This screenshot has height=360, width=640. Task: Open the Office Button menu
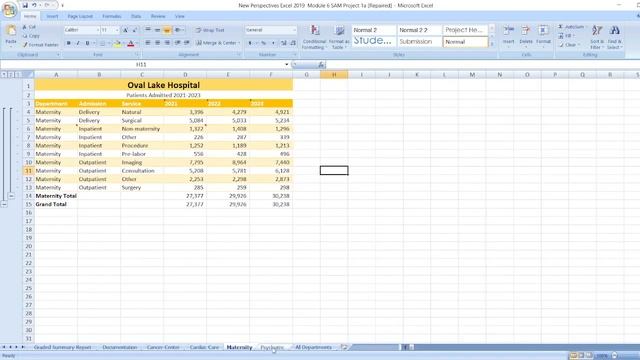click(9, 9)
